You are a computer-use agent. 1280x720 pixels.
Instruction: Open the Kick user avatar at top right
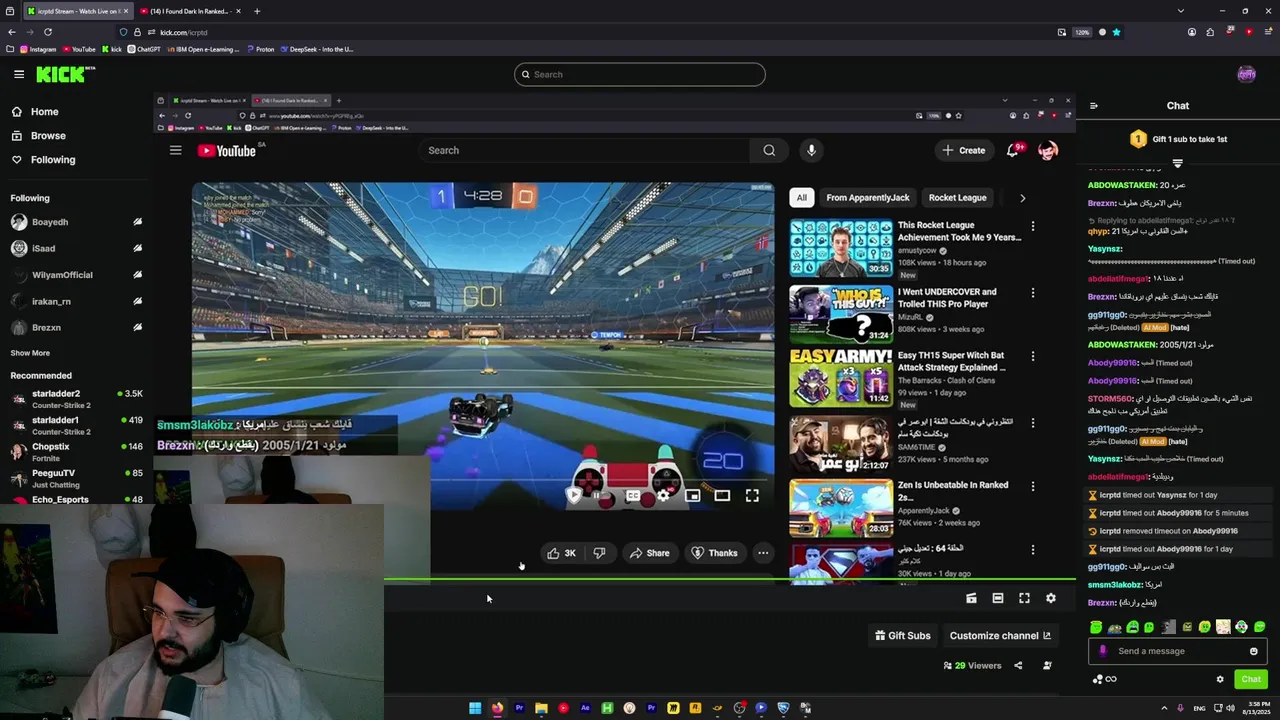1246,74
